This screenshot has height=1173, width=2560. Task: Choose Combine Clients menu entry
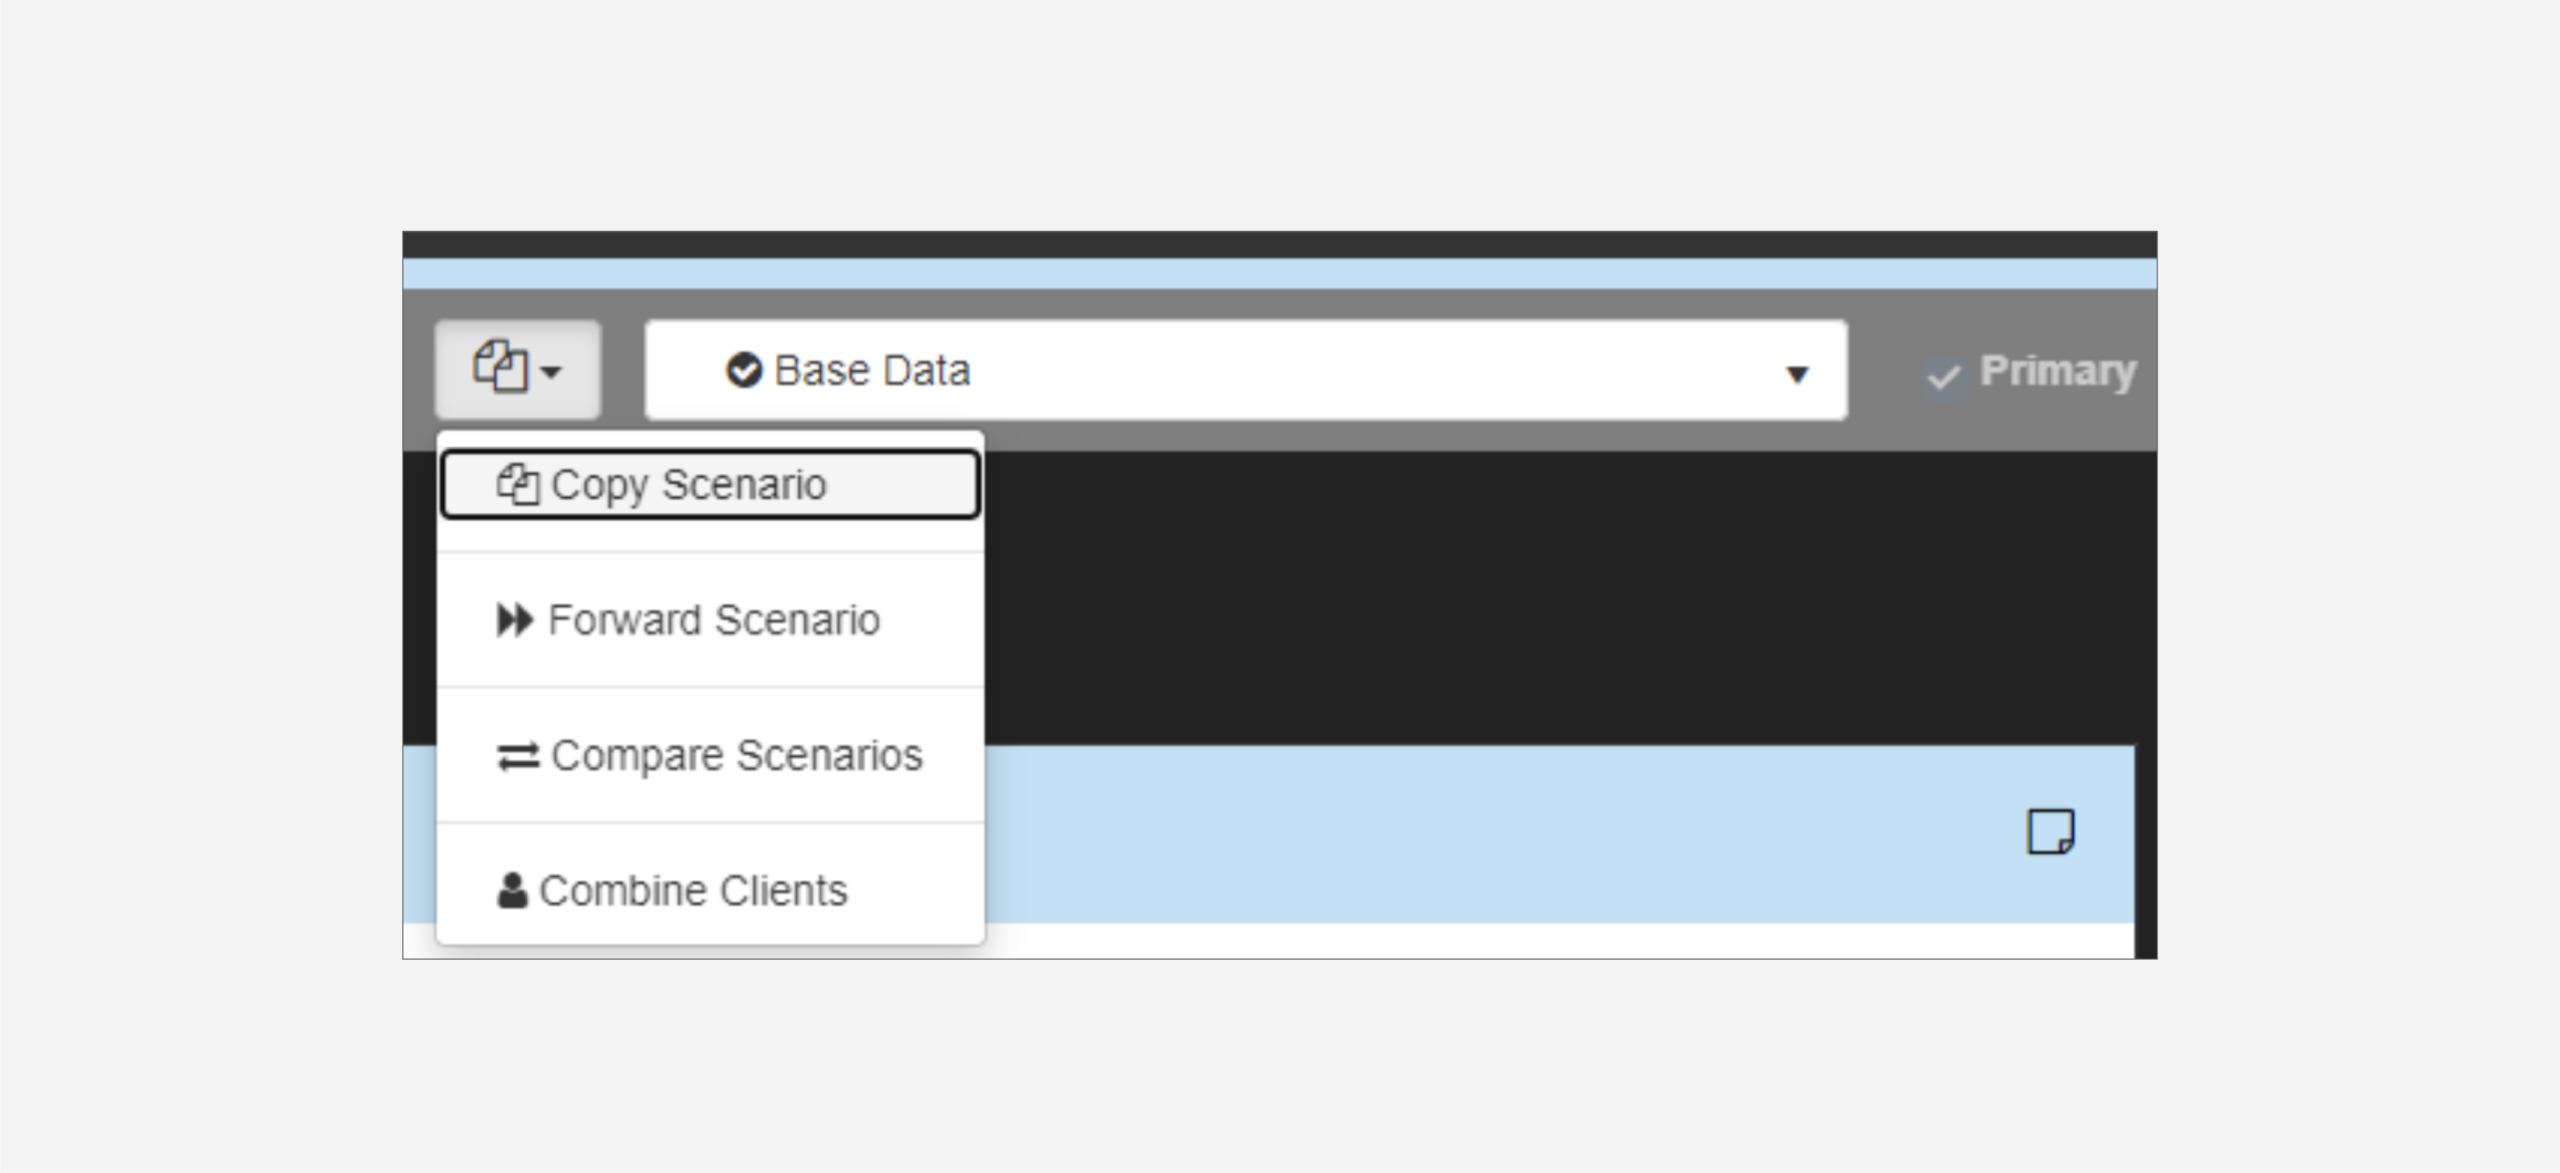tap(693, 890)
